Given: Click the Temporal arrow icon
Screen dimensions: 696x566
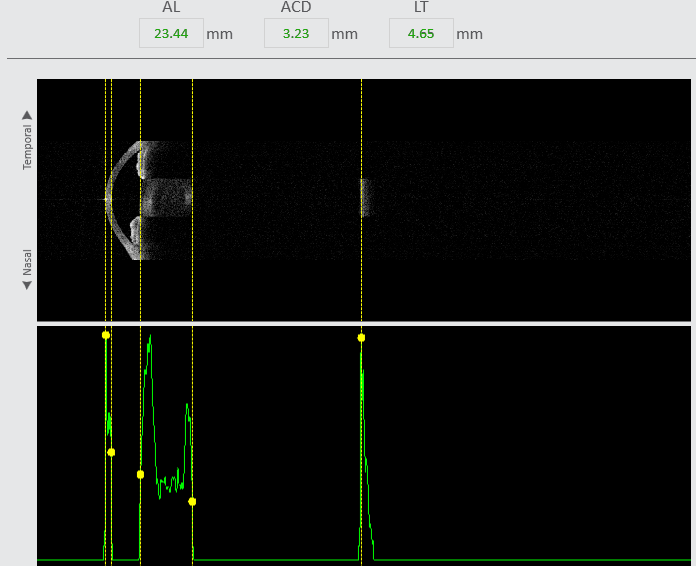Looking at the screenshot, I should (27, 115).
